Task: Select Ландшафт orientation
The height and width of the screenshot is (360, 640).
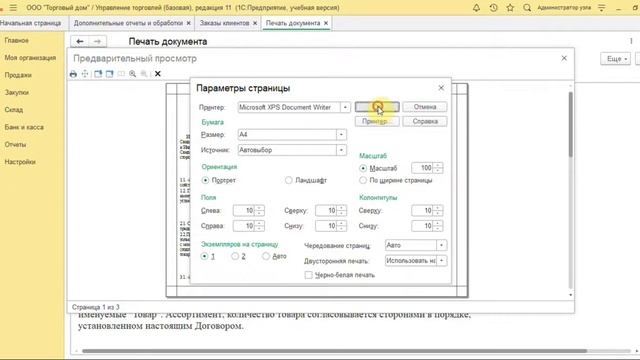Action: 289,180
